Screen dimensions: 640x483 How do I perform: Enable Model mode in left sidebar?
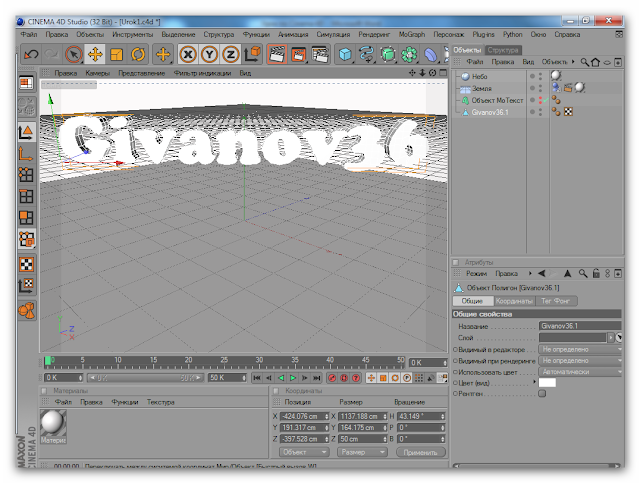(27, 132)
